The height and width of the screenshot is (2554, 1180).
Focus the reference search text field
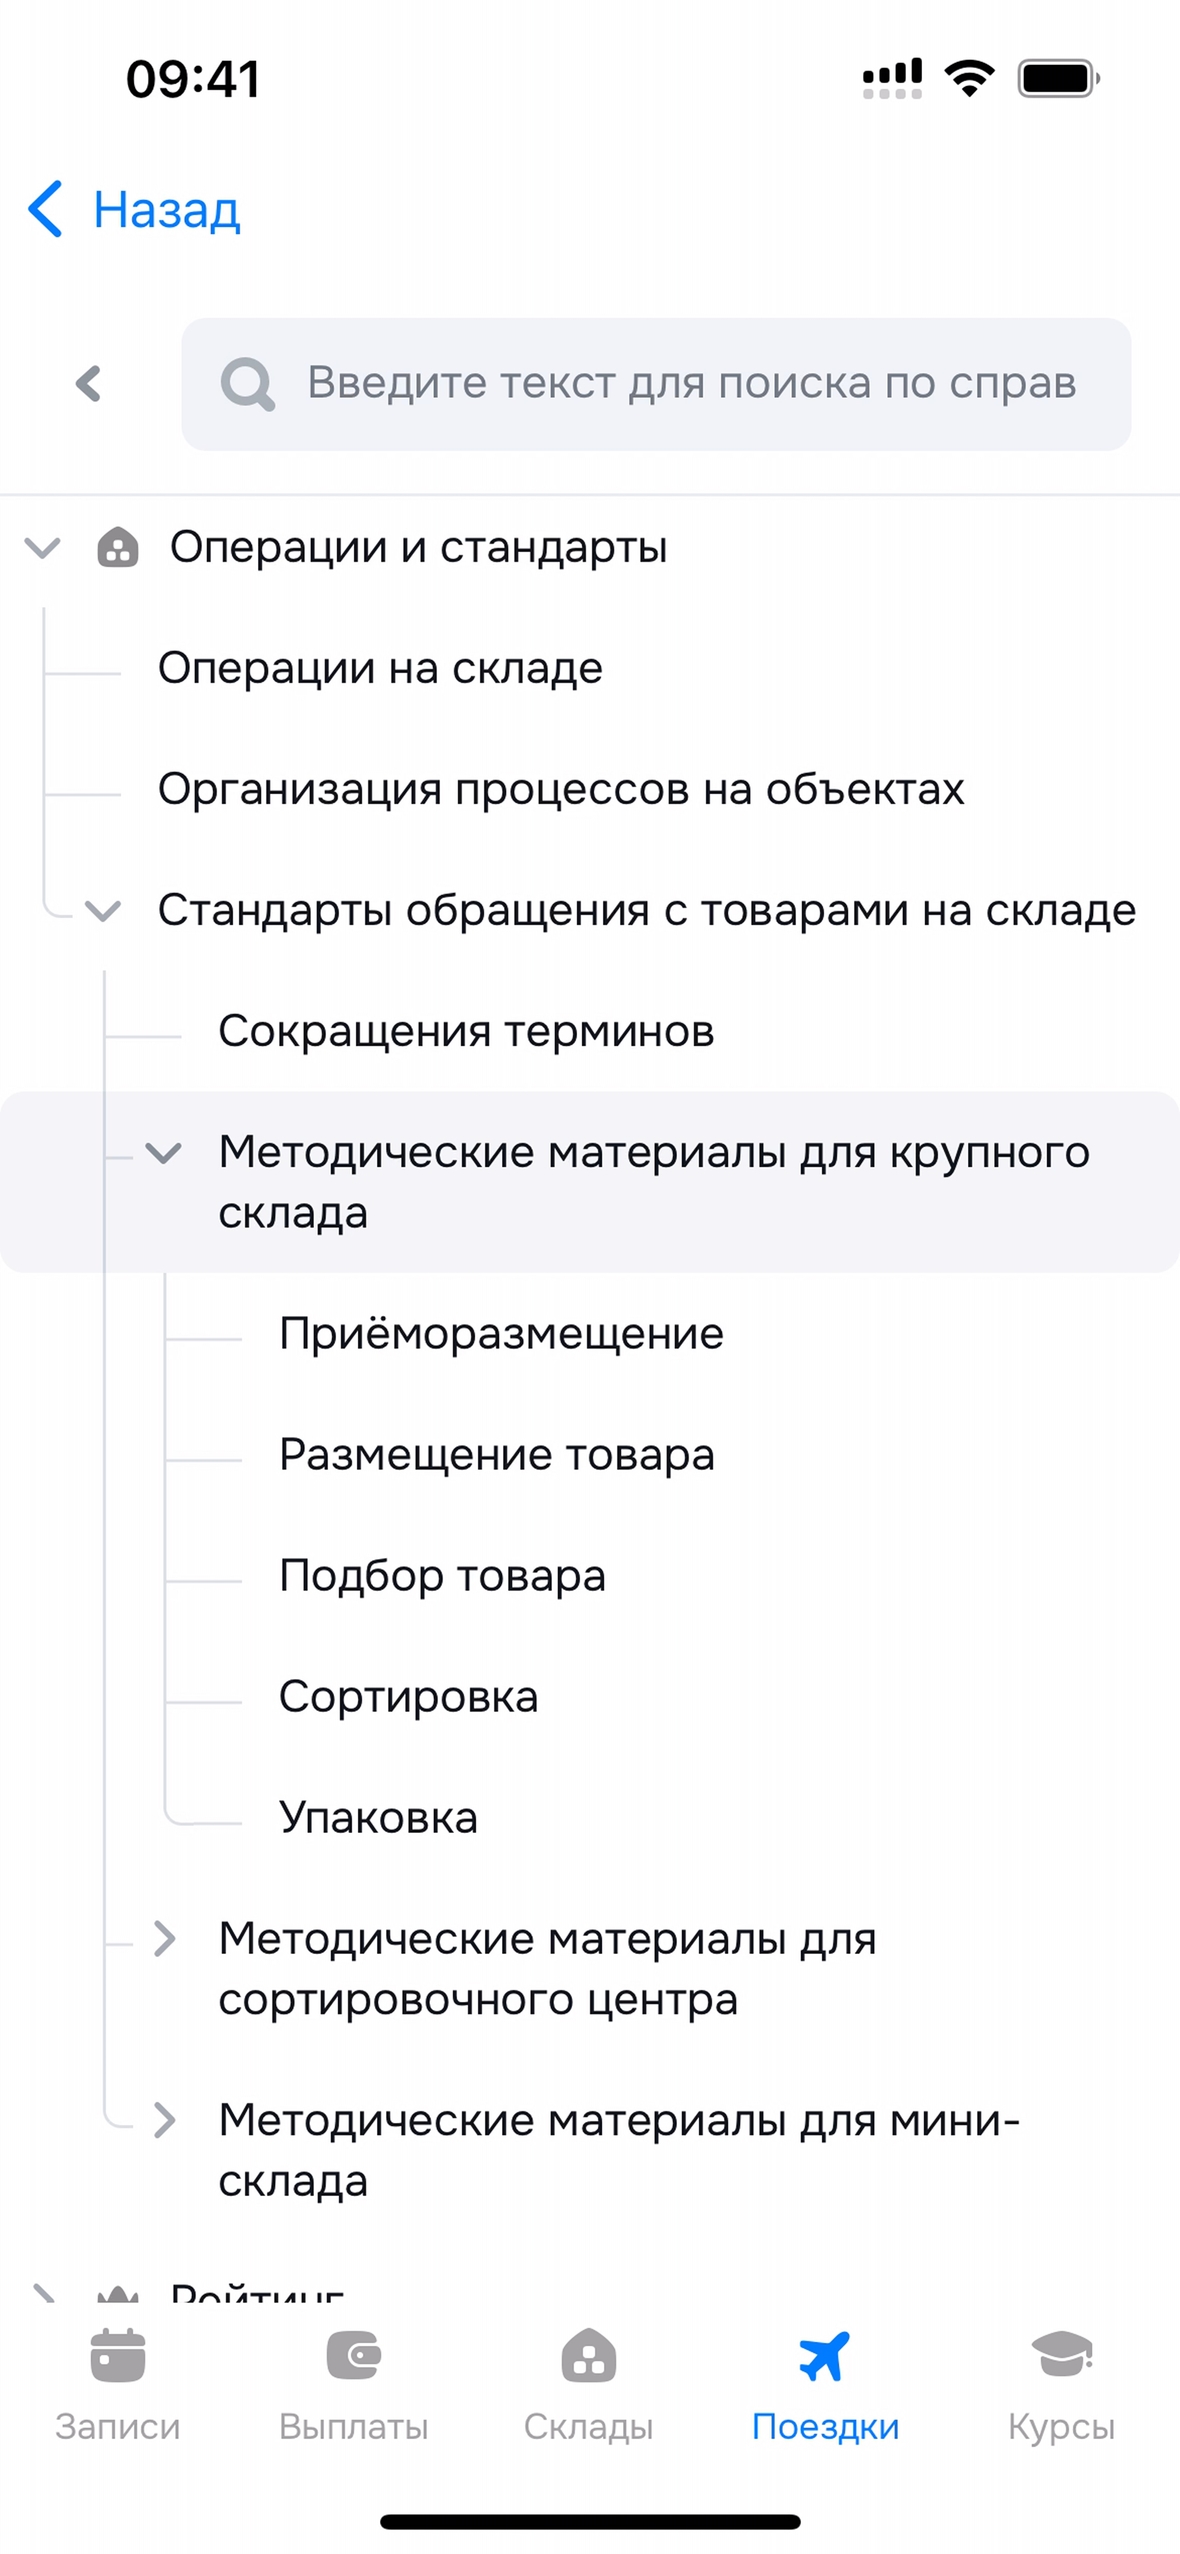tap(690, 383)
